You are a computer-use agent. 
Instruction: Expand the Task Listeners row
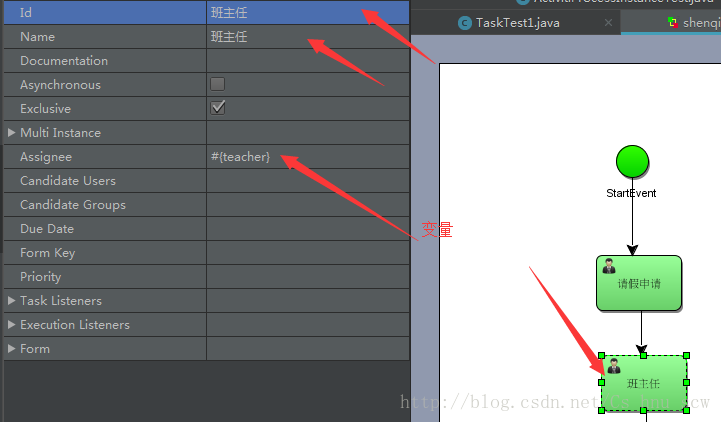pos(11,301)
